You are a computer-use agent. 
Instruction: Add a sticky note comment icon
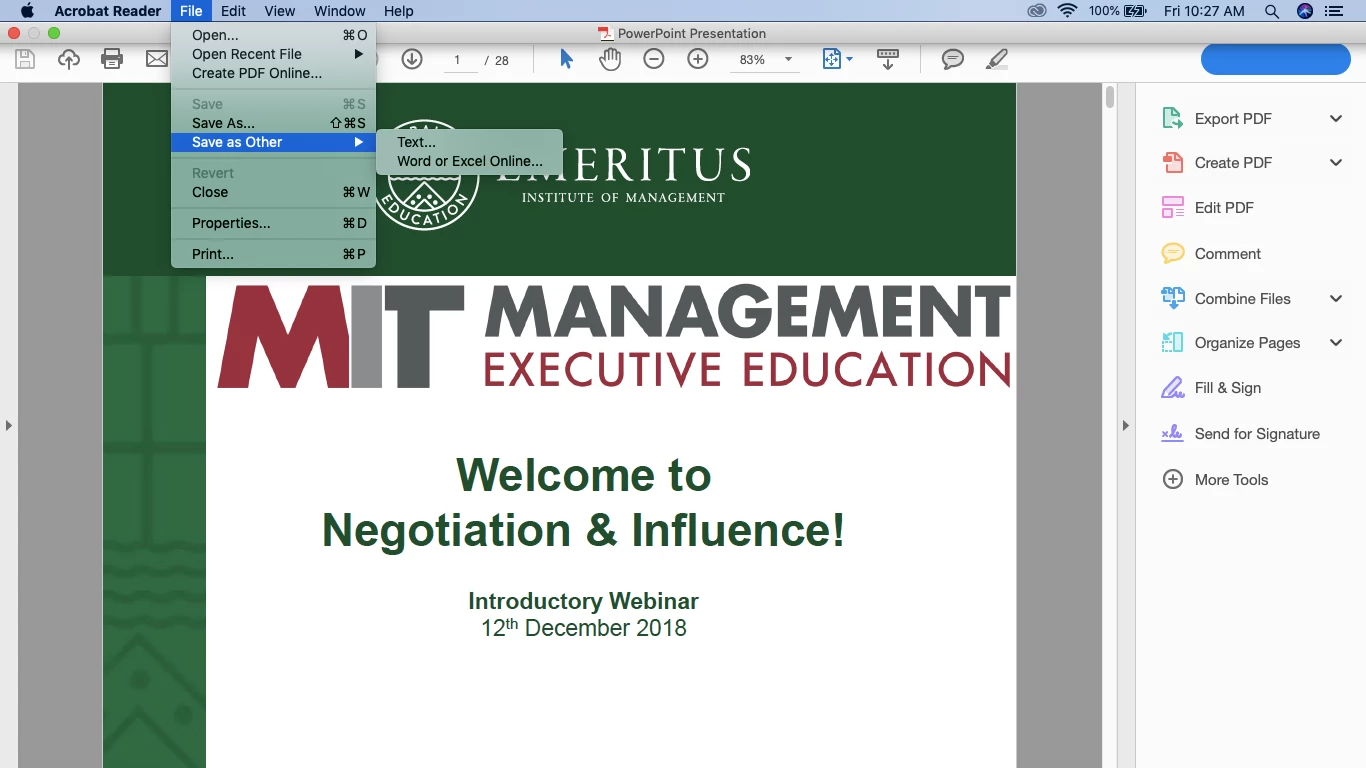click(x=953, y=59)
